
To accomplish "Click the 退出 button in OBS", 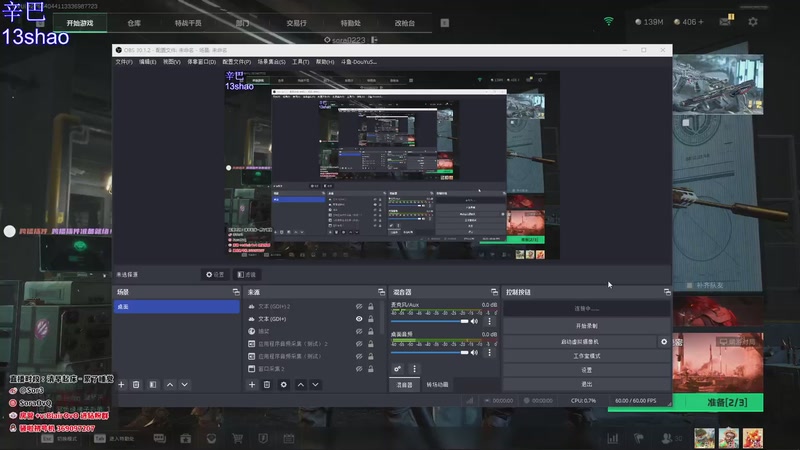I will (x=587, y=384).
